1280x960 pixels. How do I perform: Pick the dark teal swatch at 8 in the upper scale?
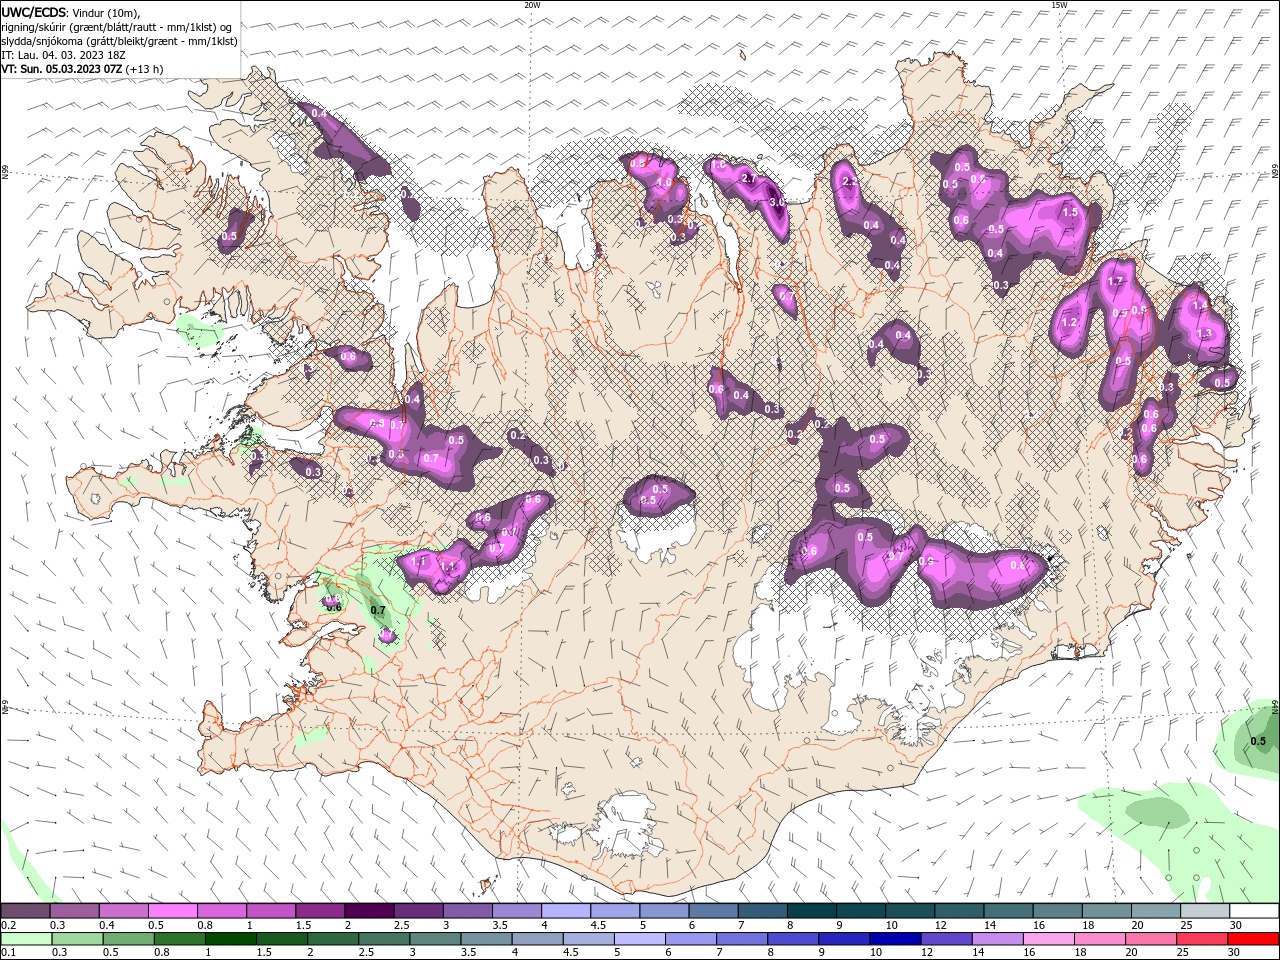click(x=811, y=911)
